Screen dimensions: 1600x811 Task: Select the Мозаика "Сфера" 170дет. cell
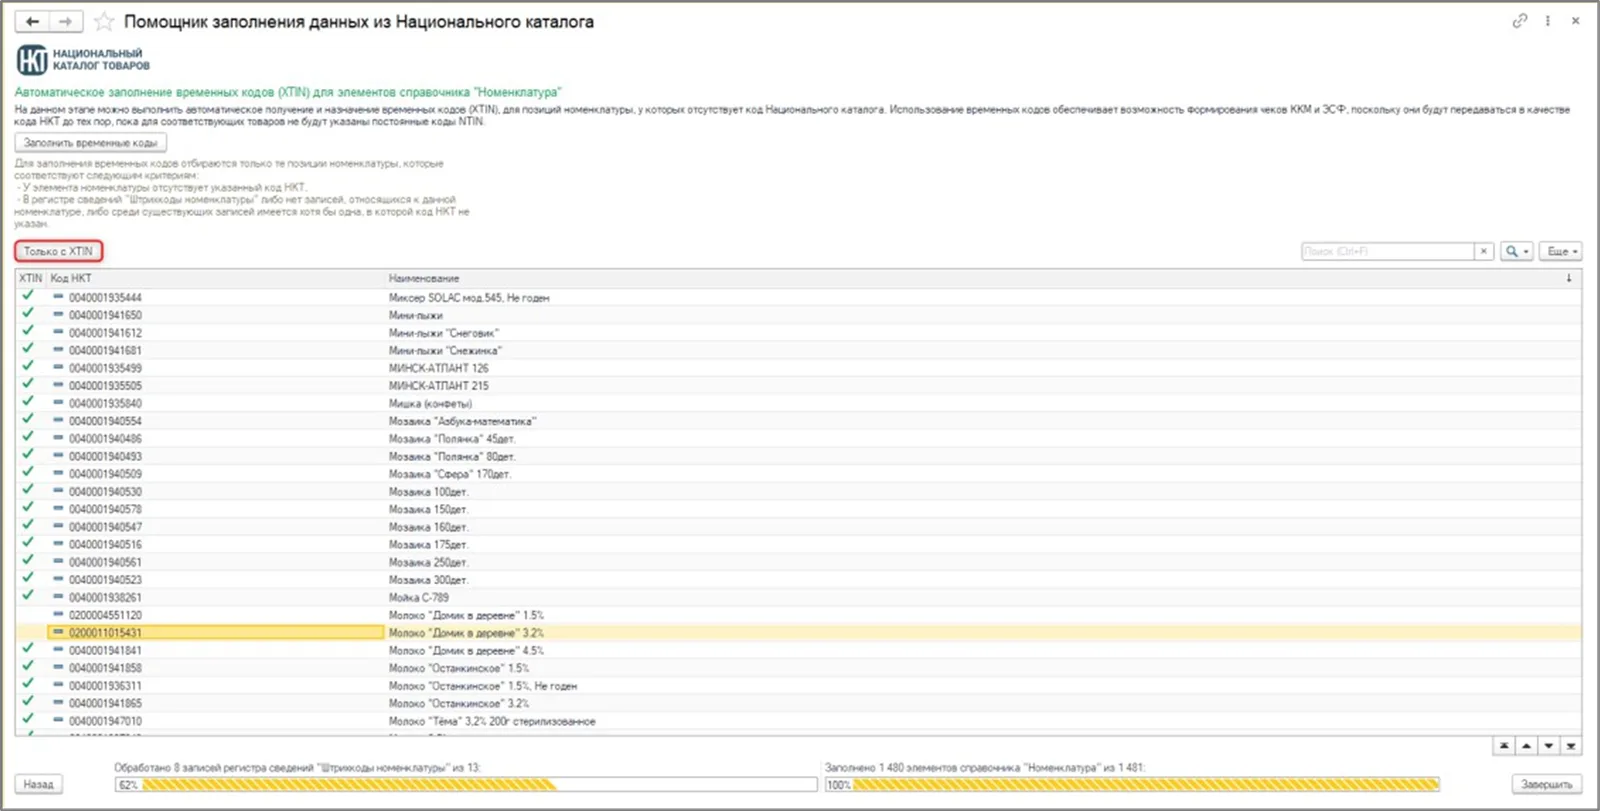pos(450,473)
